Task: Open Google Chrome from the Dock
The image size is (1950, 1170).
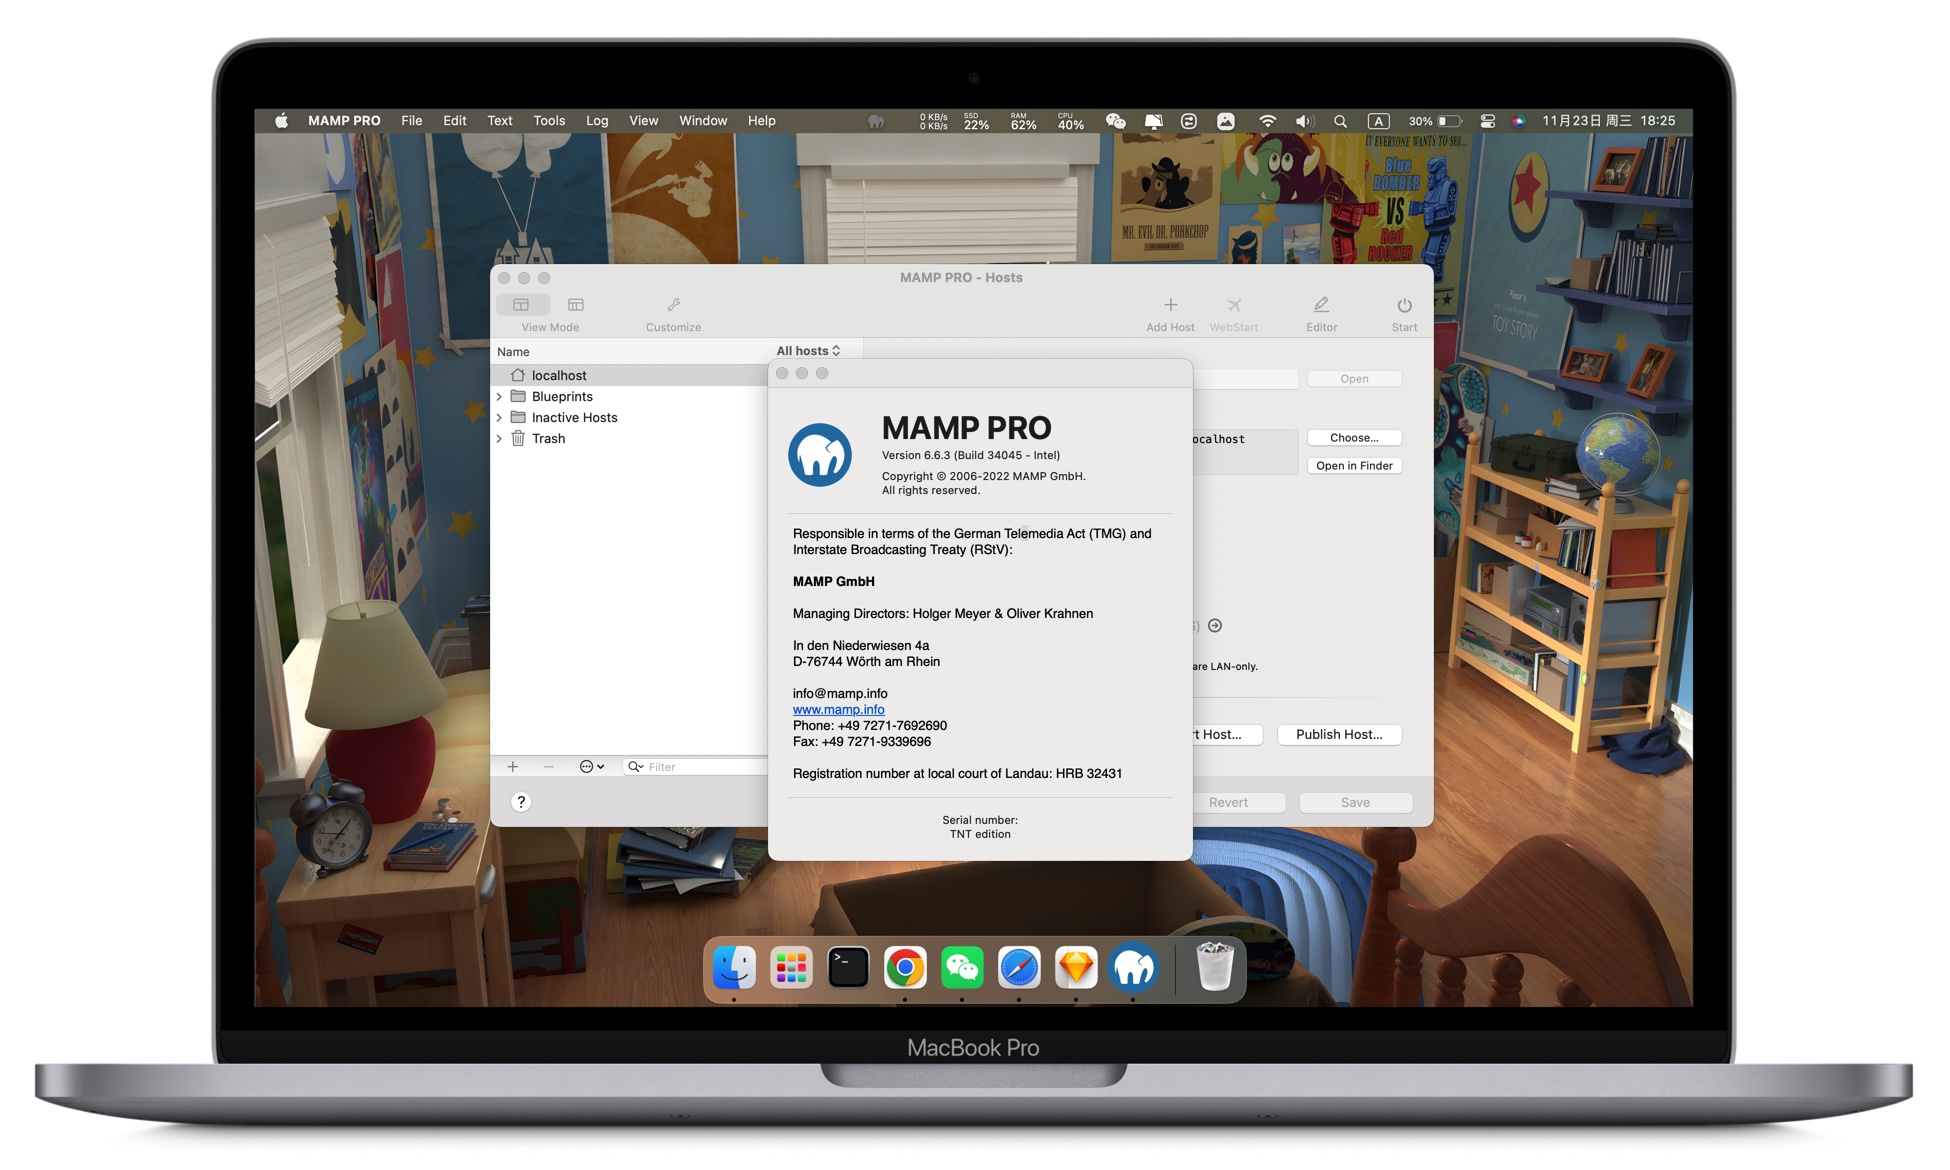Action: click(x=905, y=967)
